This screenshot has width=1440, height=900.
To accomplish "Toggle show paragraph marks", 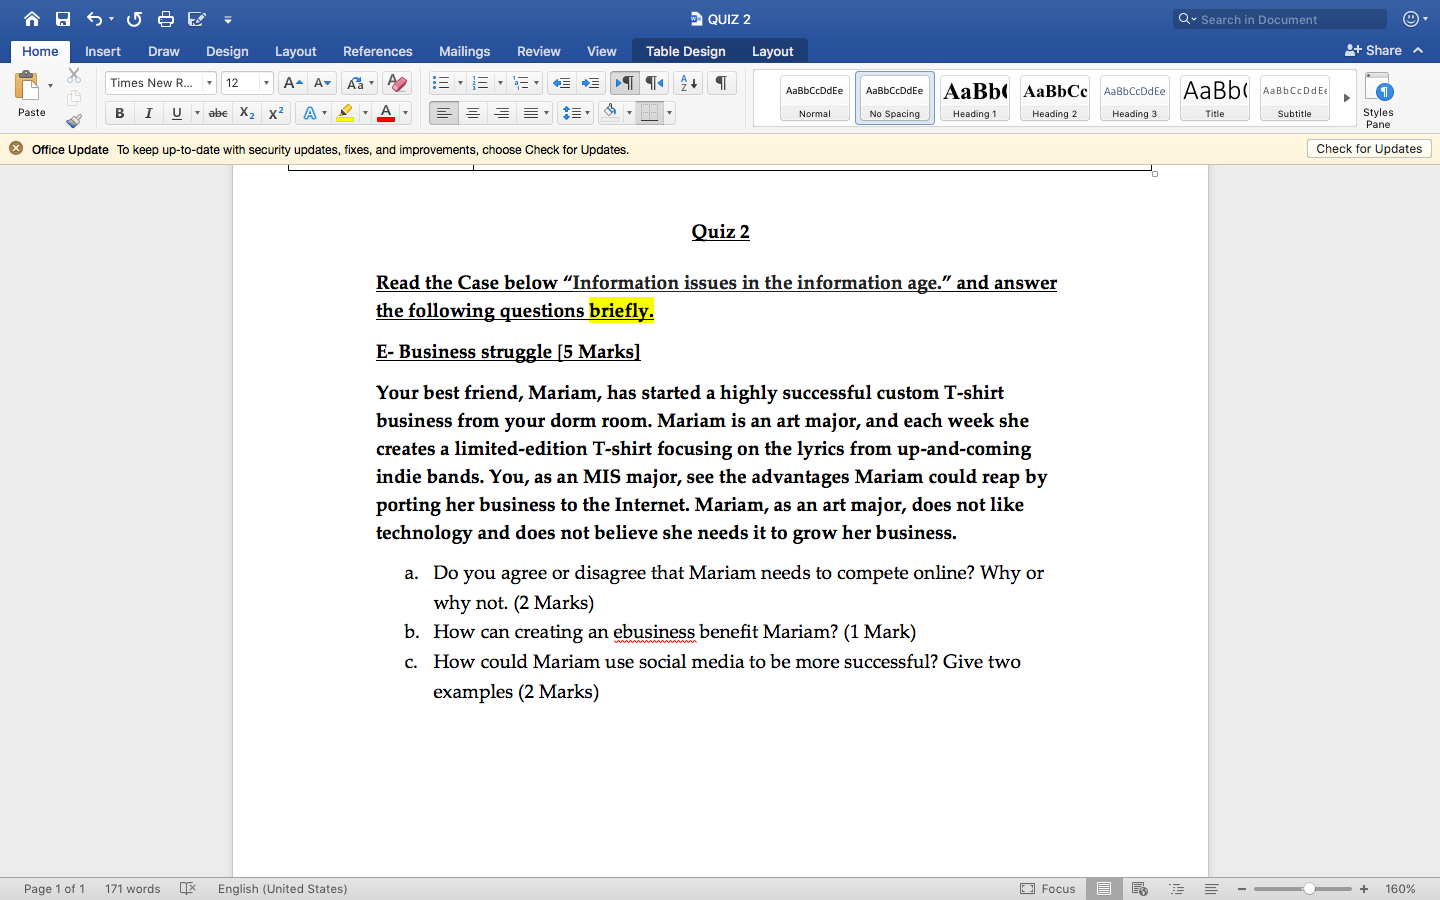I will click(x=721, y=83).
